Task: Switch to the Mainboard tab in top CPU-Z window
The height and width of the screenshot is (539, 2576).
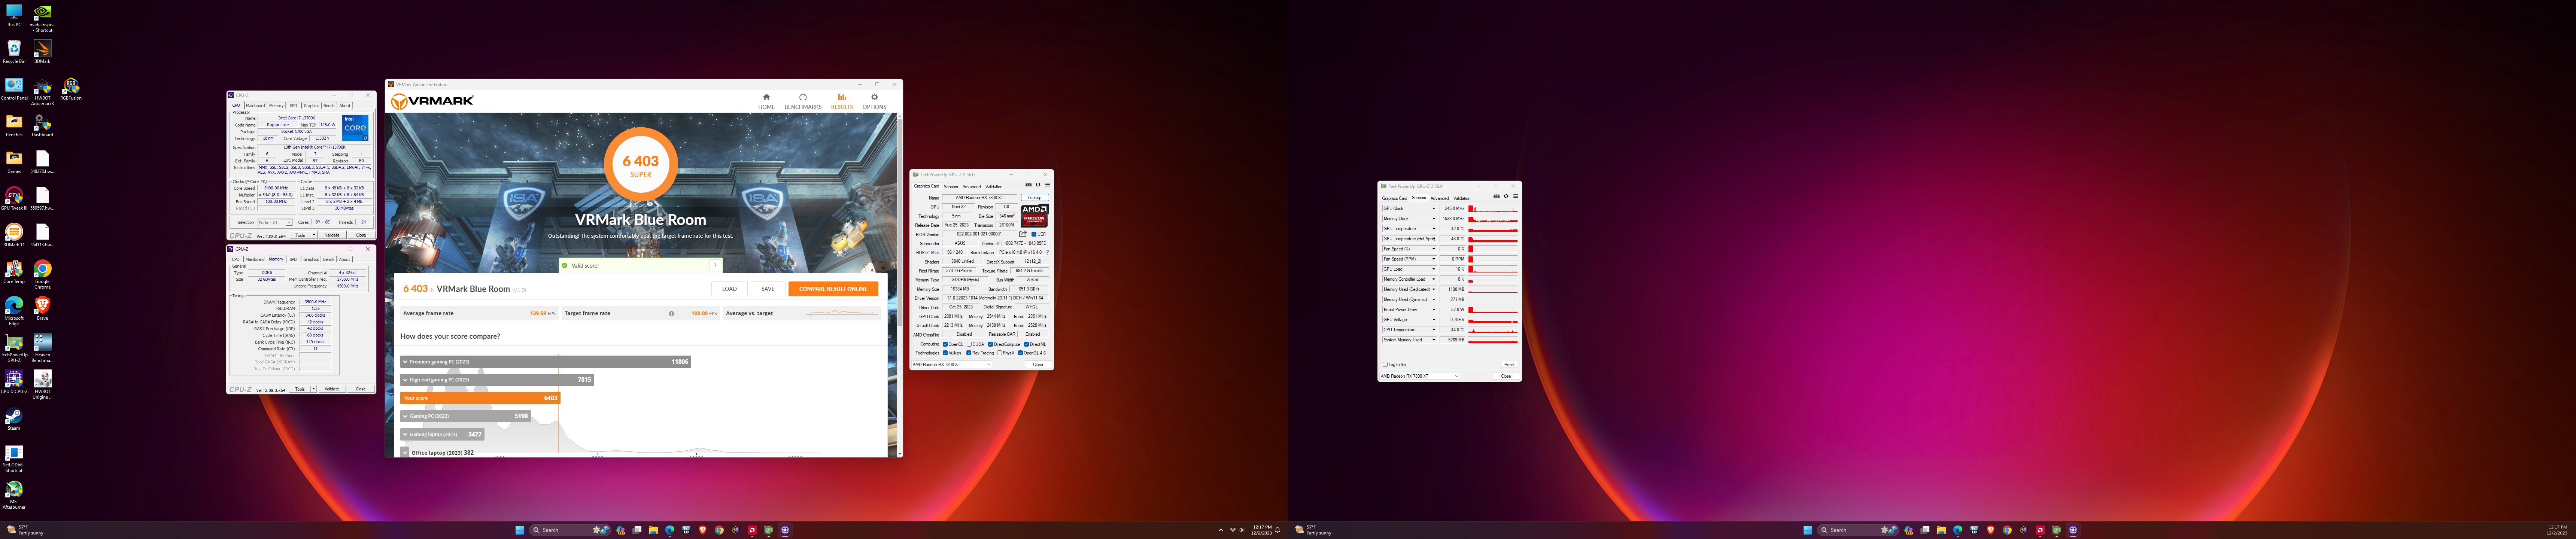Action: click(256, 105)
